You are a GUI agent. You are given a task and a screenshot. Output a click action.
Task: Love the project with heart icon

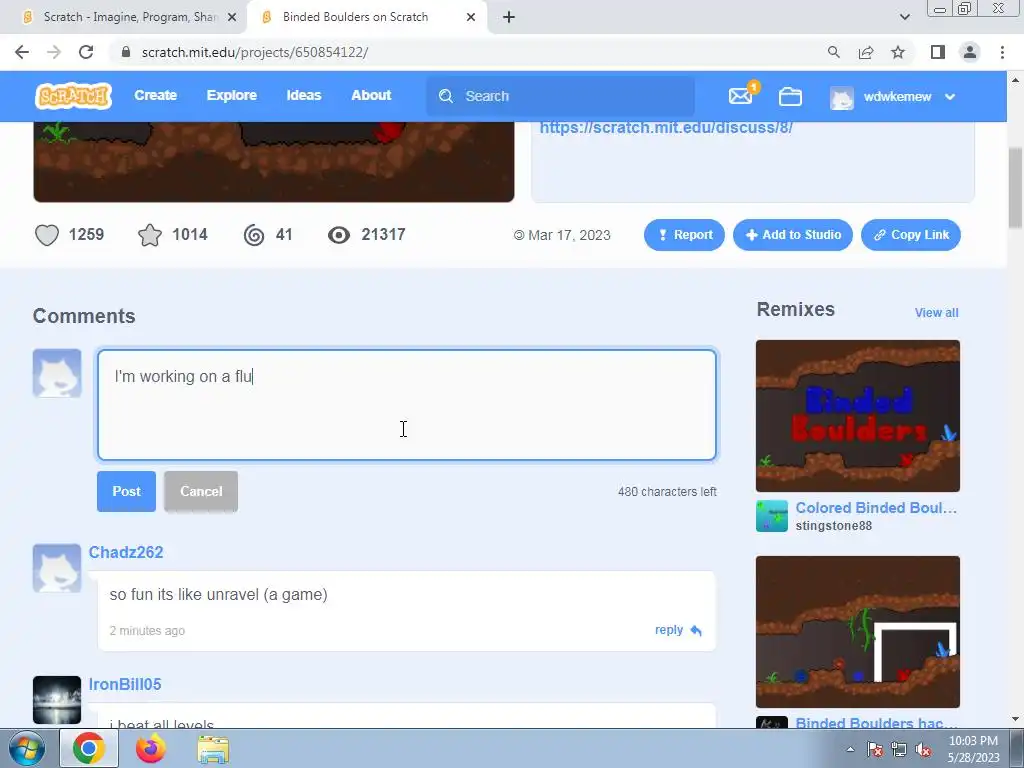pyautogui.click(x=47, y=235)
